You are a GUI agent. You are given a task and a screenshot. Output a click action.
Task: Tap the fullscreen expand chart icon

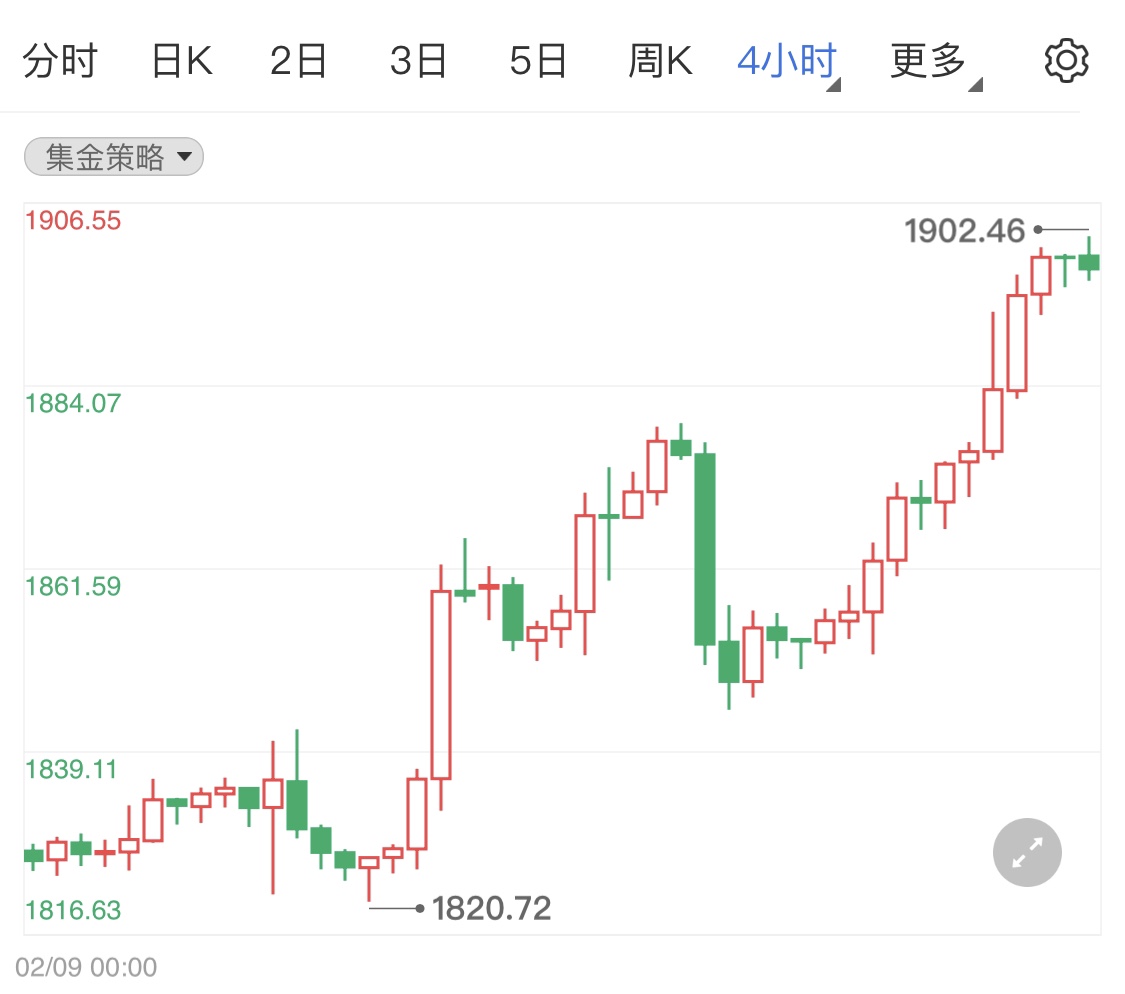pos(1026,852)
